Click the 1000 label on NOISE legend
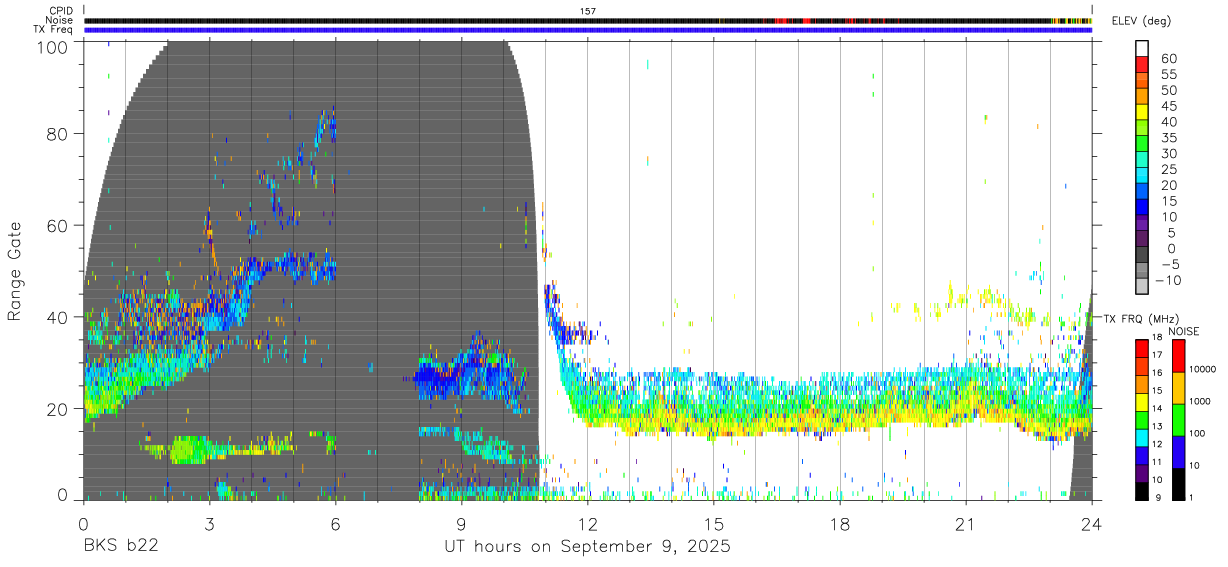The height and width of the screenshot is (567, 1228). pos(1201,401)
